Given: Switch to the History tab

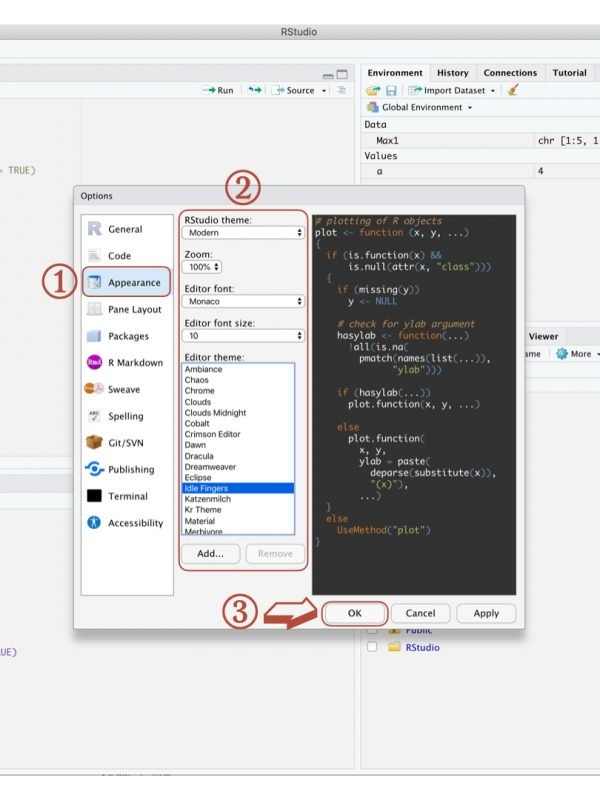Looking at the screenshot, I should [x=452, y=73].
